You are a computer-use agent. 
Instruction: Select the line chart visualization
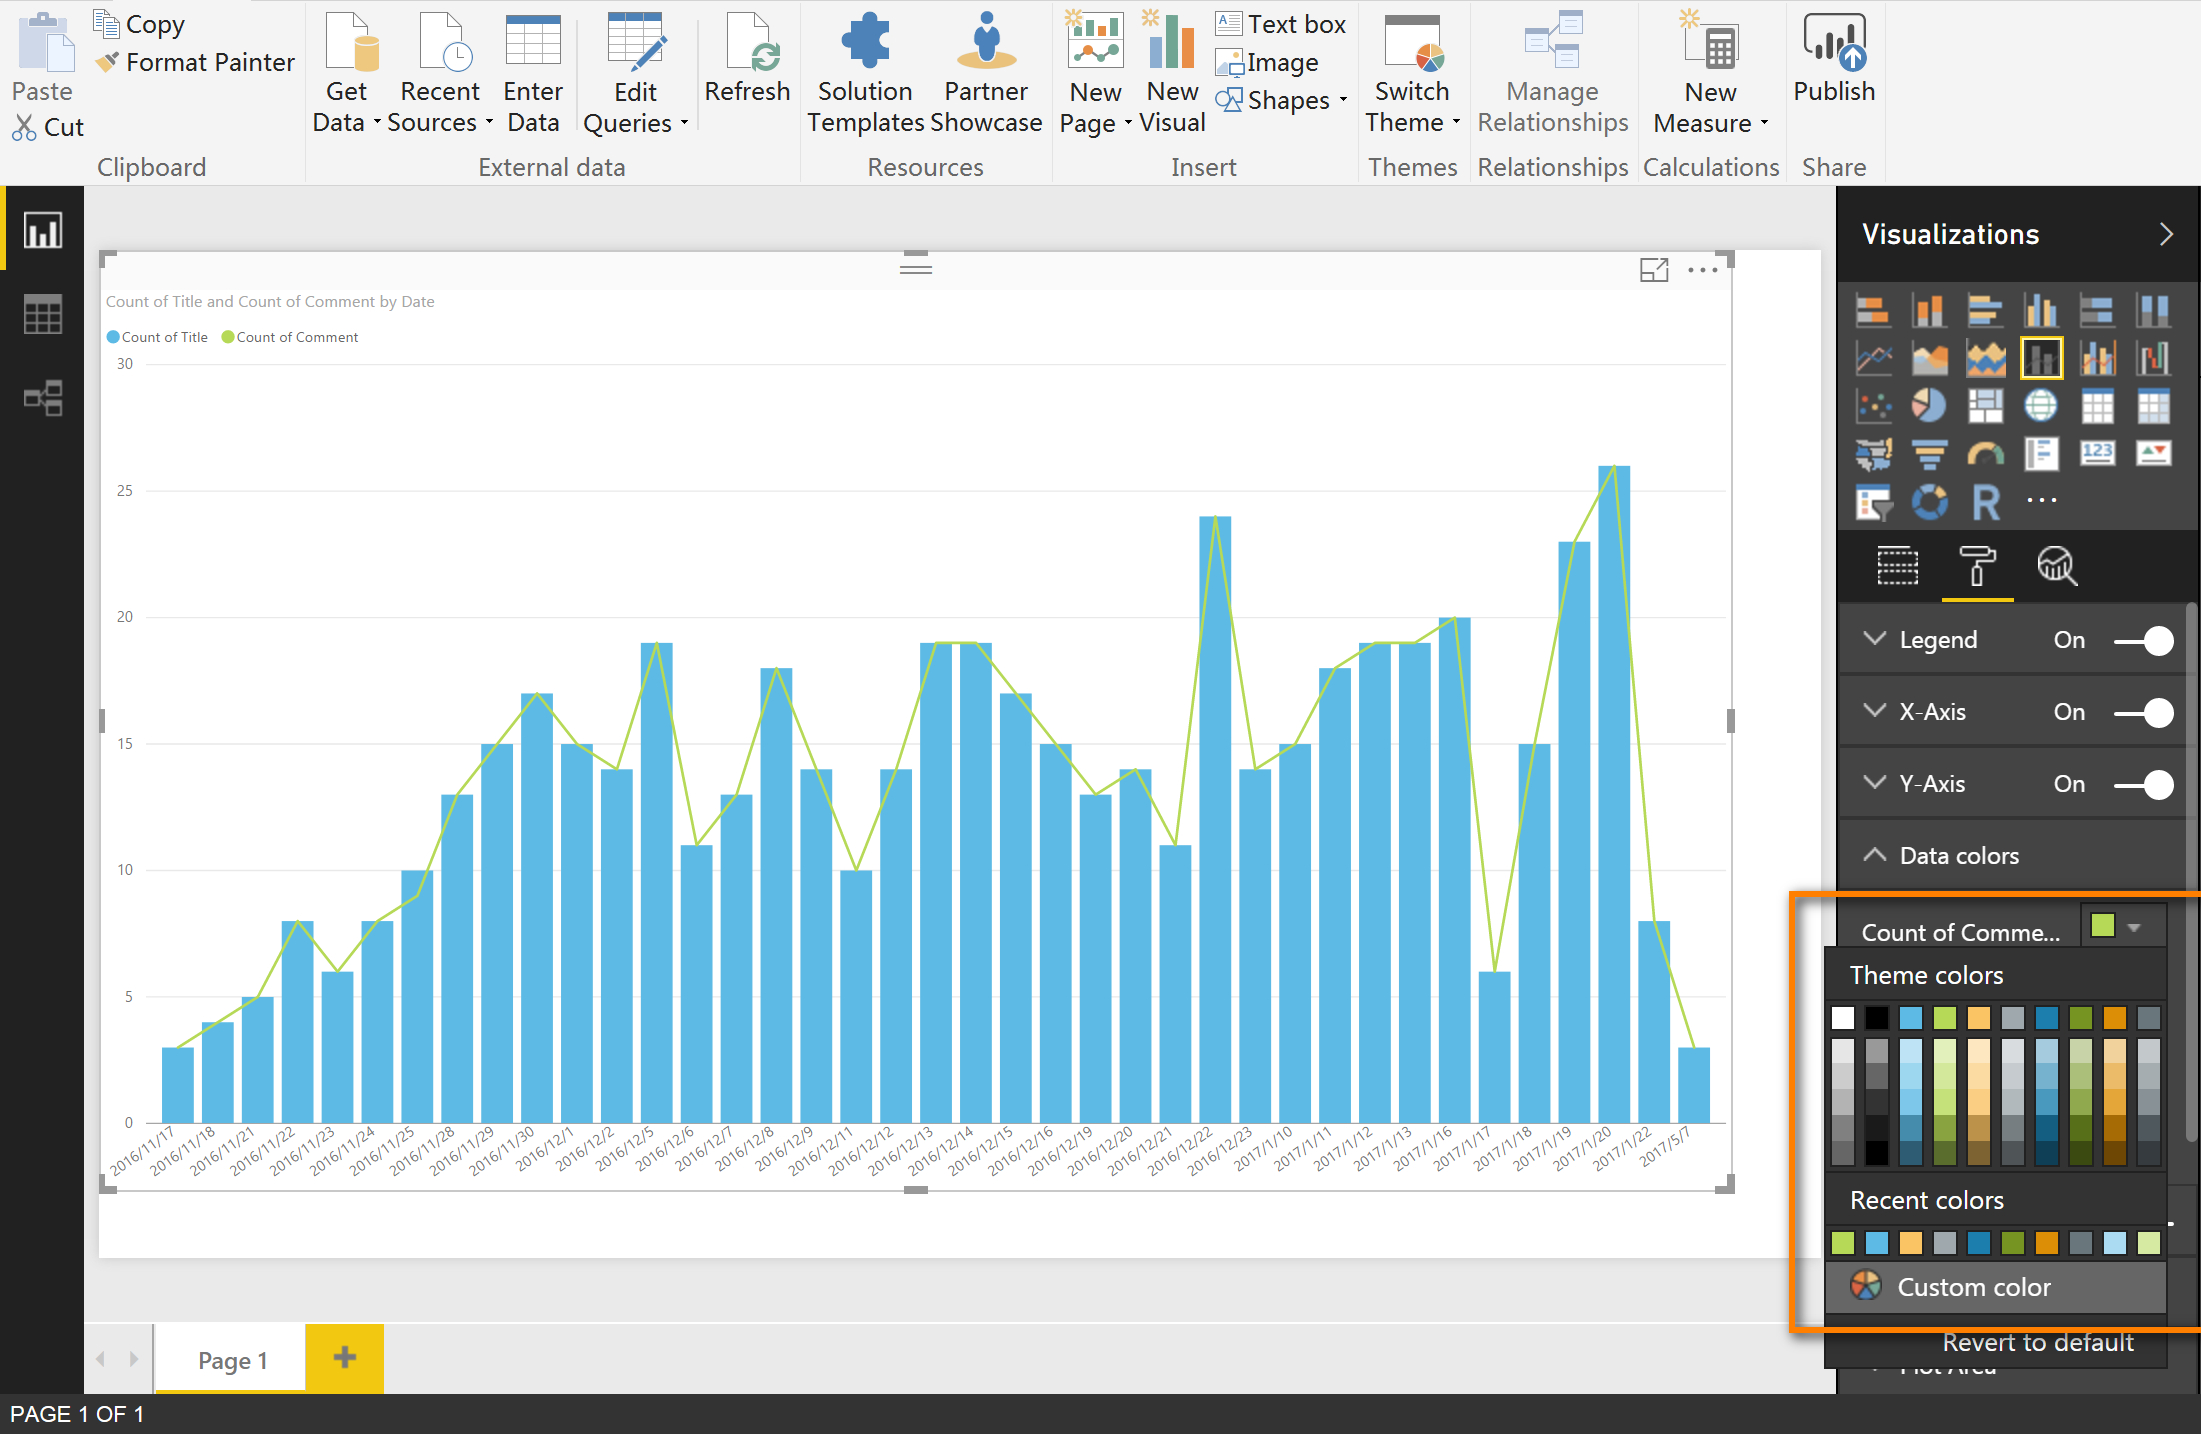(1873, 357)
